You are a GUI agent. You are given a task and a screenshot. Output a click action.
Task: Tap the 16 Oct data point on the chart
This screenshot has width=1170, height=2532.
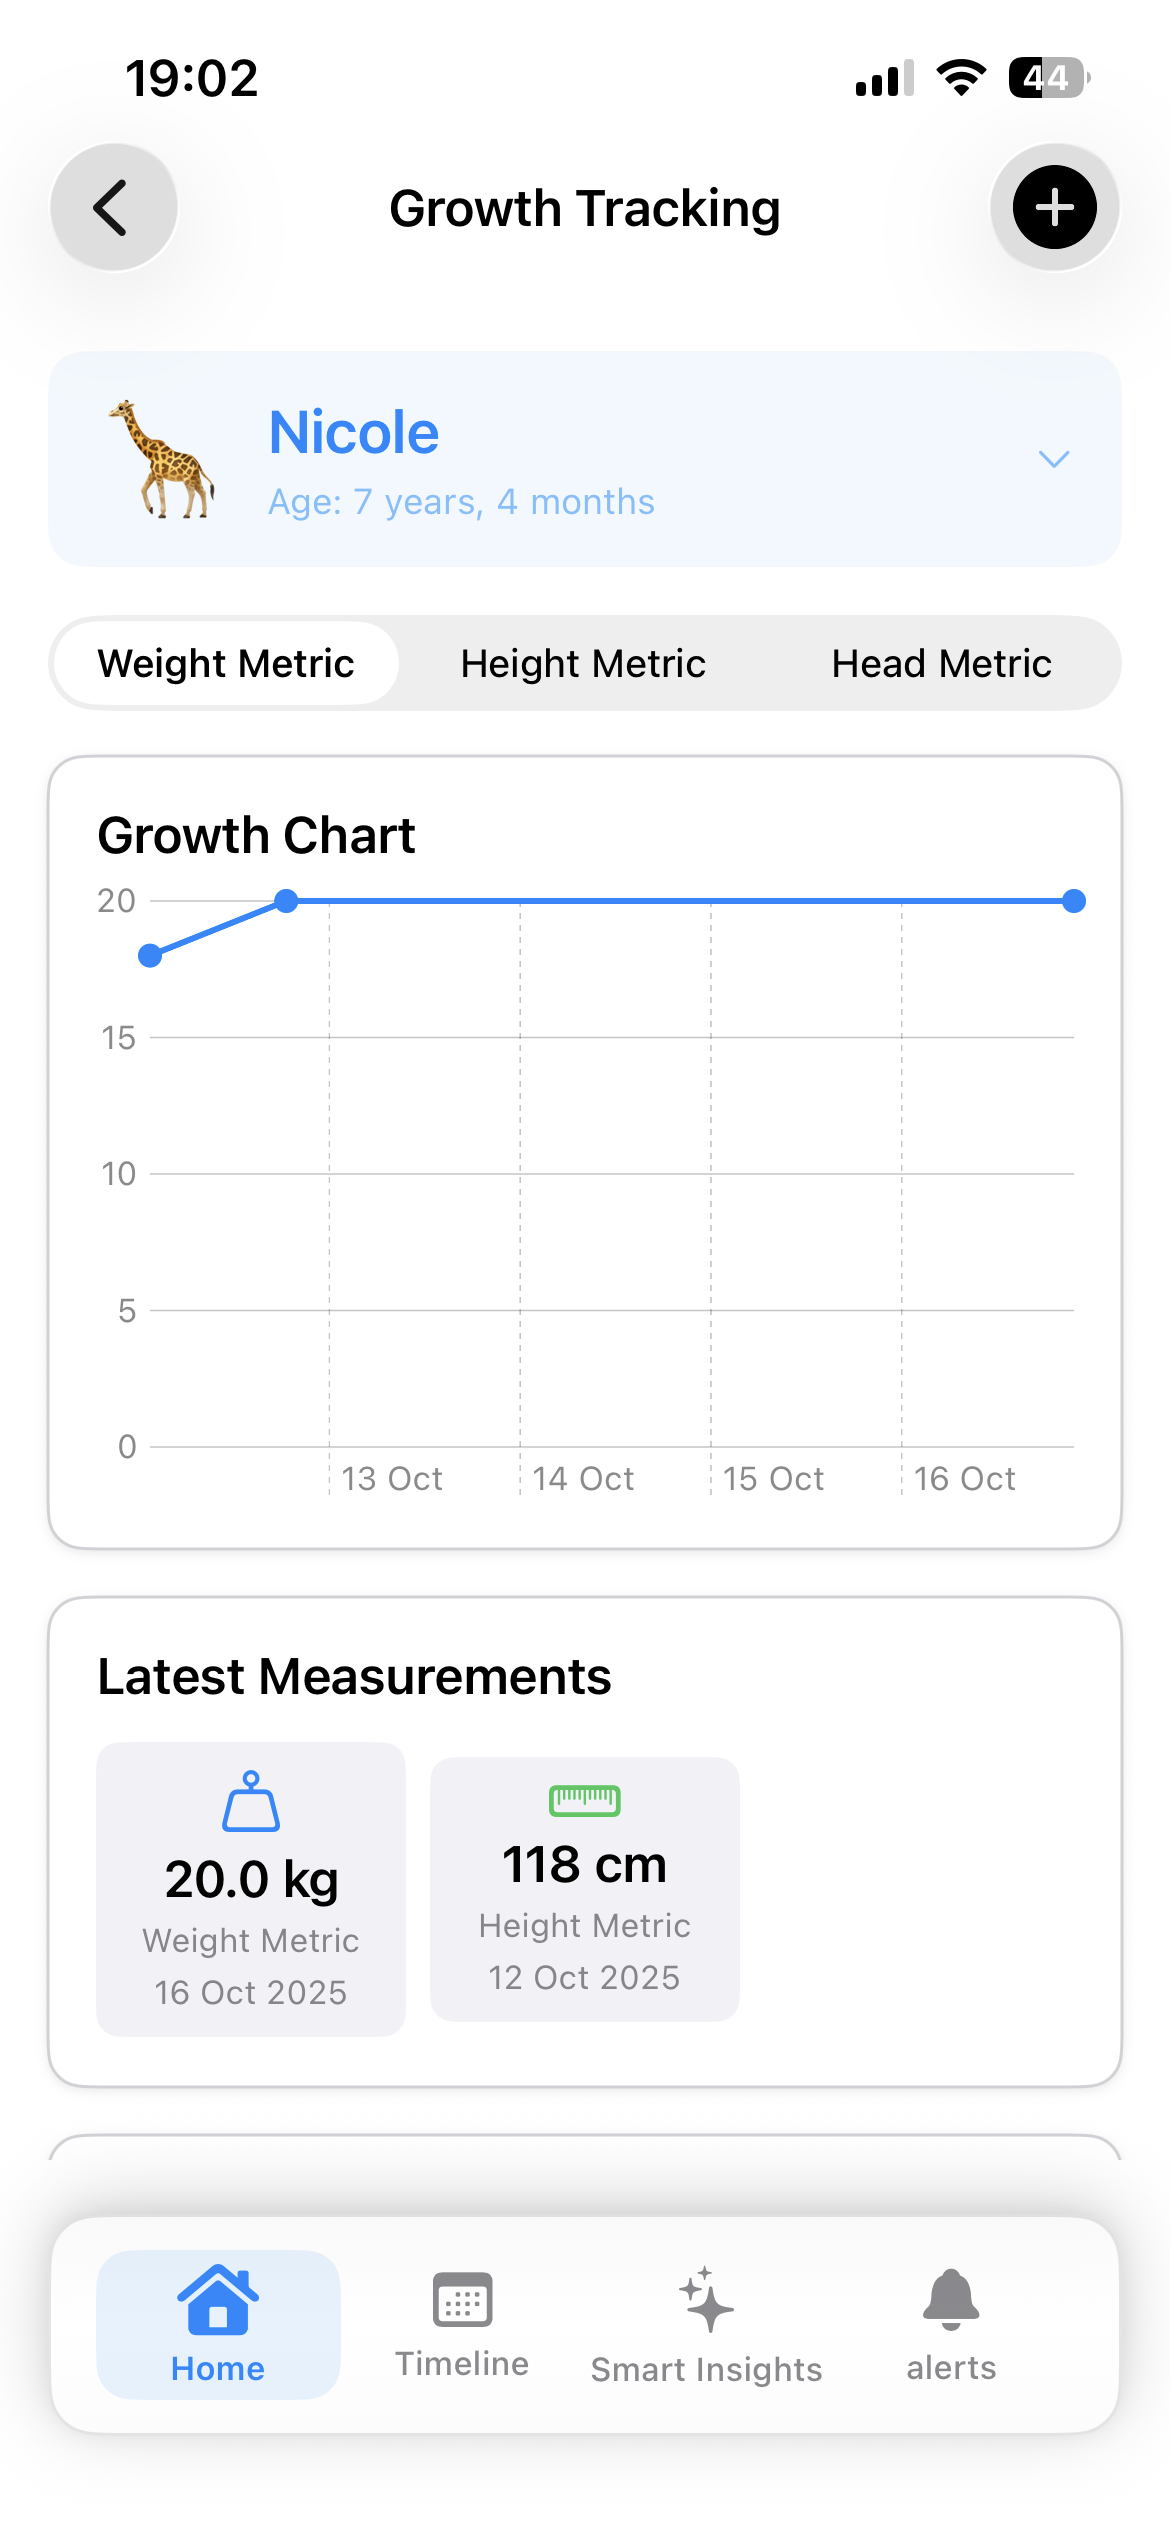pos(1073,901)
